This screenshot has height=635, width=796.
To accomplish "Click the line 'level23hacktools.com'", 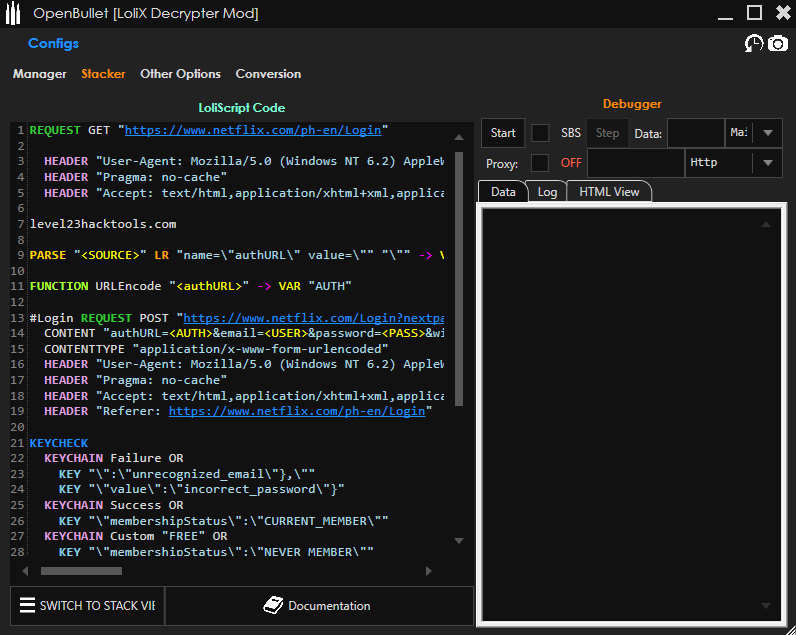I will [x=103, y=224].
